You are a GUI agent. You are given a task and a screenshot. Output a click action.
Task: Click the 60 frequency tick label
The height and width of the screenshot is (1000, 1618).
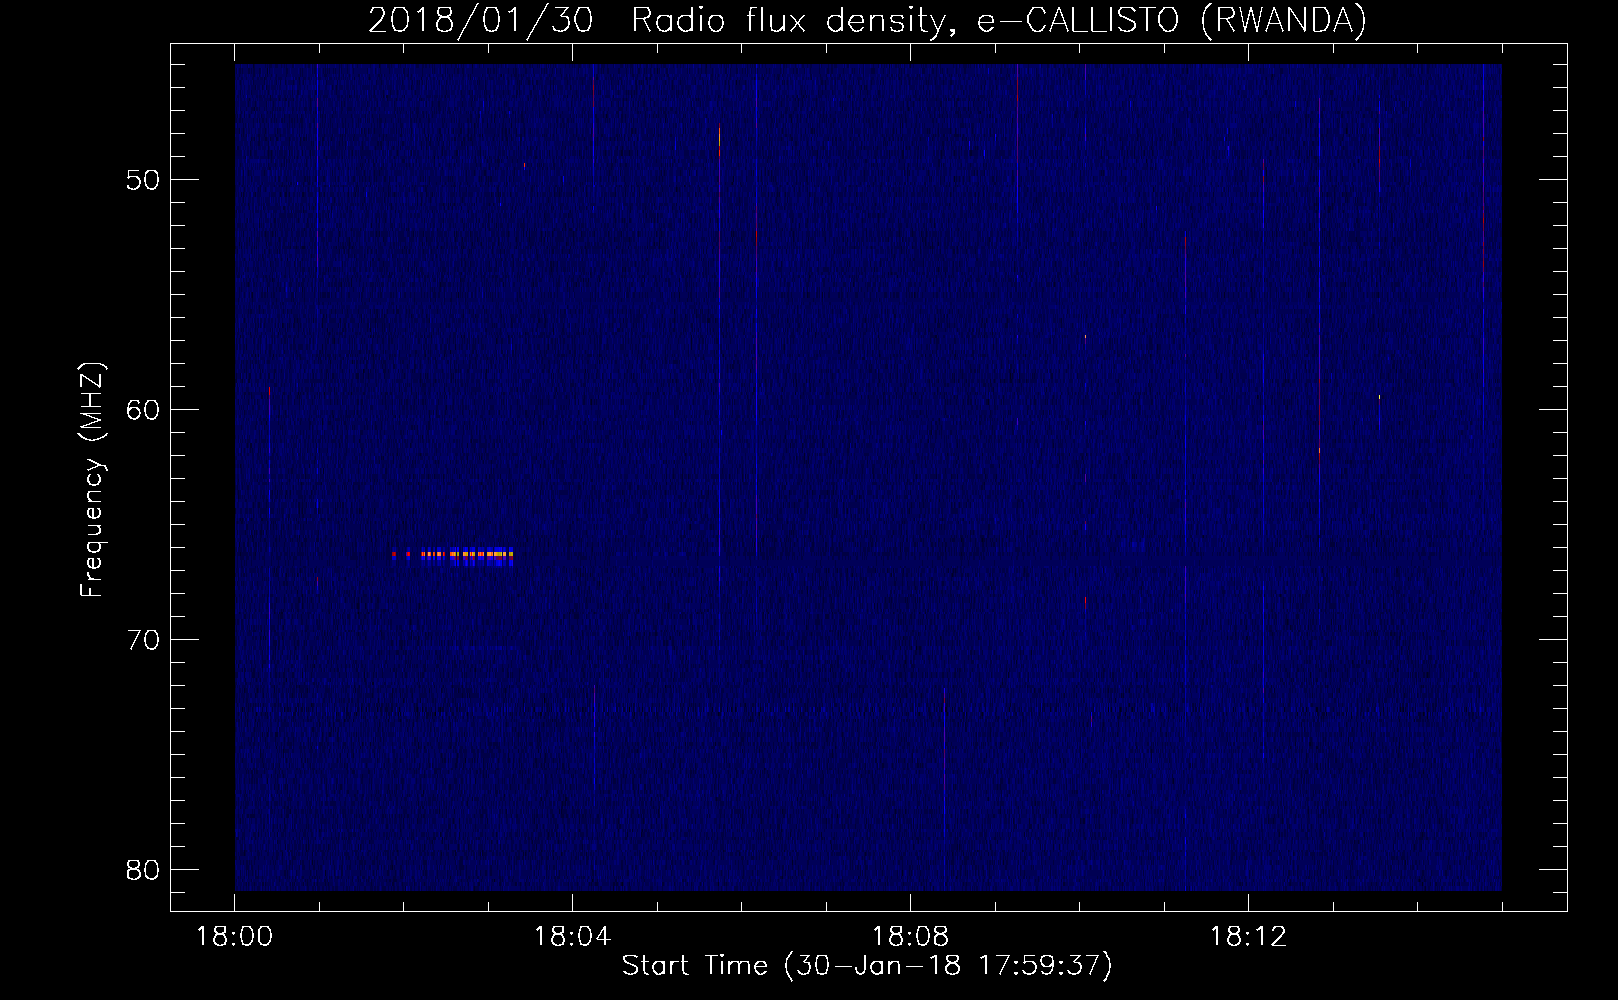144,410
